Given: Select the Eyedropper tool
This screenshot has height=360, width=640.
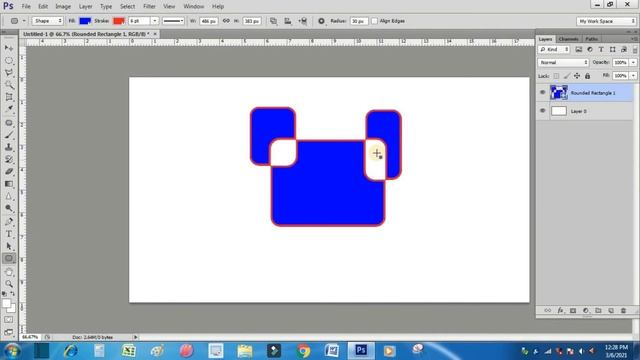Looking at the screenshot, I should (x=9, y=109).
